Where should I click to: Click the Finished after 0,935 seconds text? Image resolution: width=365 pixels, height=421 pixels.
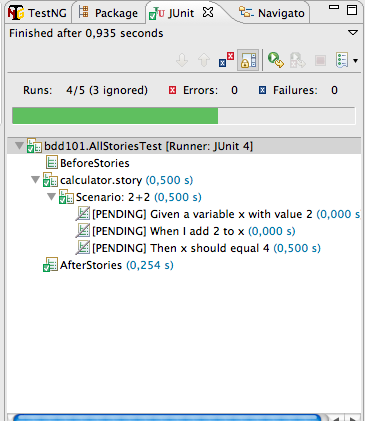click(86, 33)
